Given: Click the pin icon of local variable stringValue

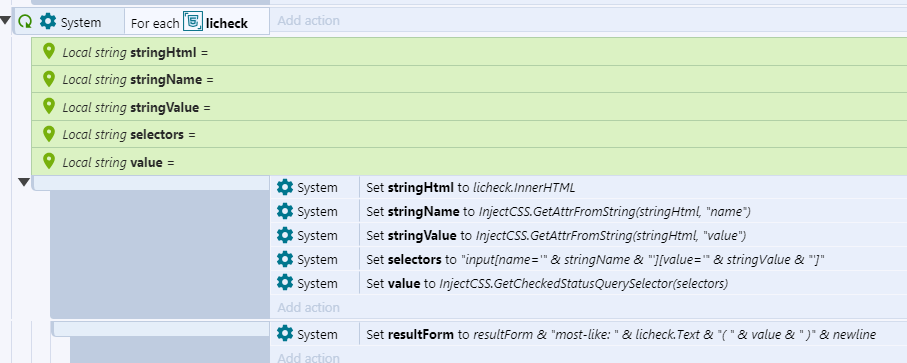Looking at the screenshot, I should pos(49,106).
